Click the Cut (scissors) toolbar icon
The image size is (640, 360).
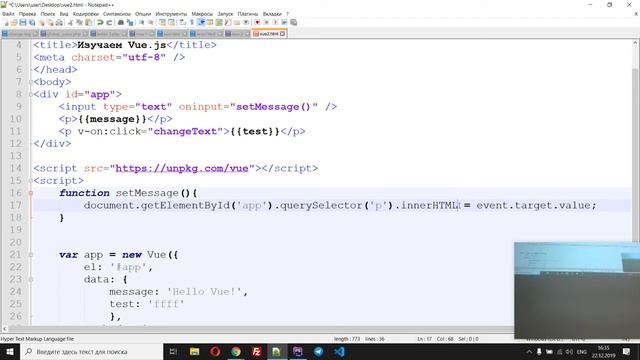70,22
